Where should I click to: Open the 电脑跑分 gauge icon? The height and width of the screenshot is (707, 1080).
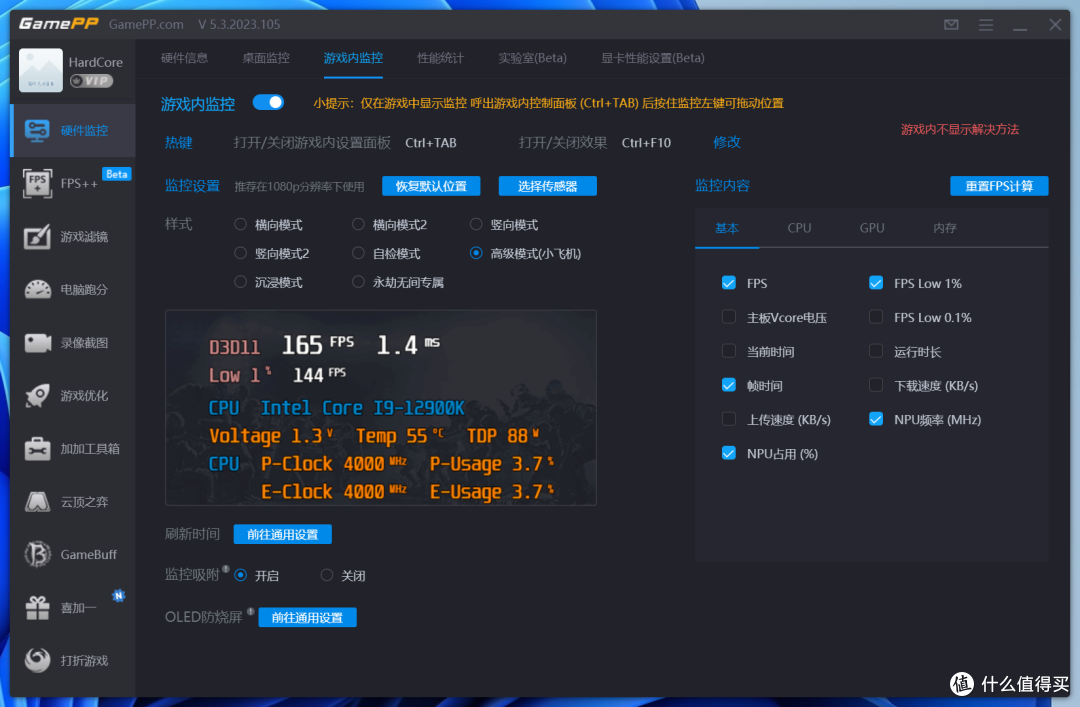pos(37,289)
